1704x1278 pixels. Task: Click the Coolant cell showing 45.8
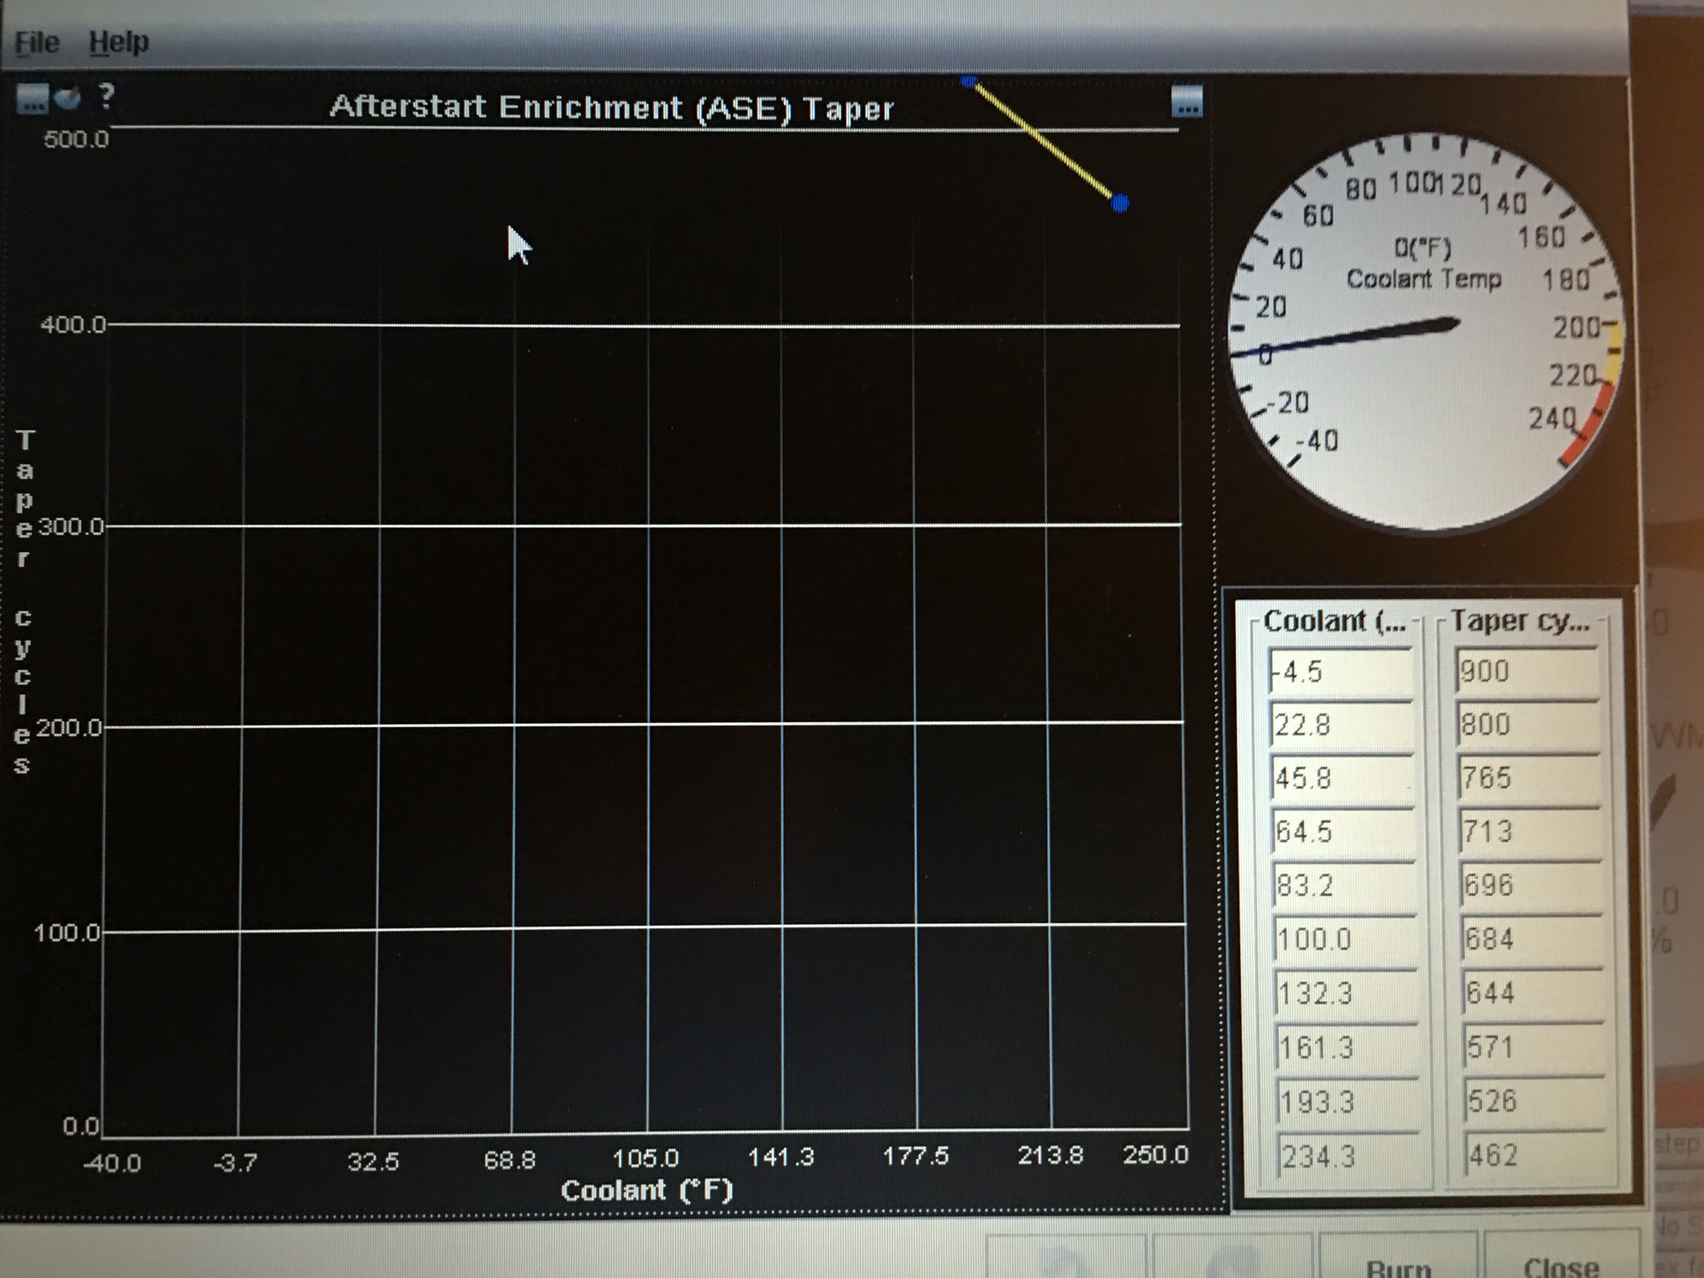1343,778
